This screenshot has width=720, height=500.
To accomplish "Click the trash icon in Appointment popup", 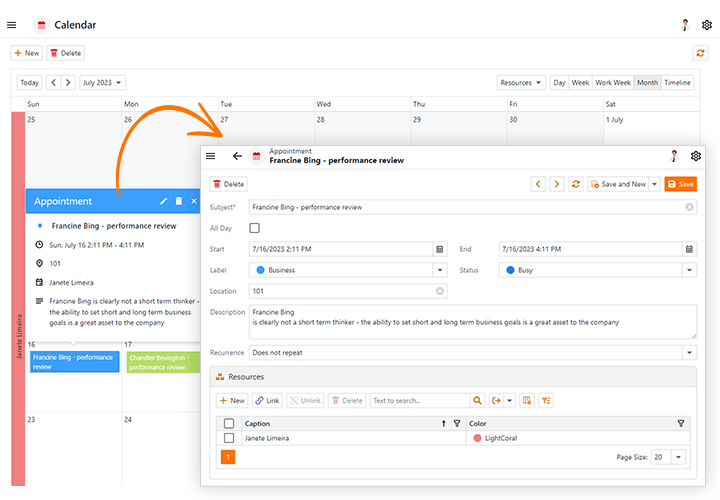I will pos(179,201).
